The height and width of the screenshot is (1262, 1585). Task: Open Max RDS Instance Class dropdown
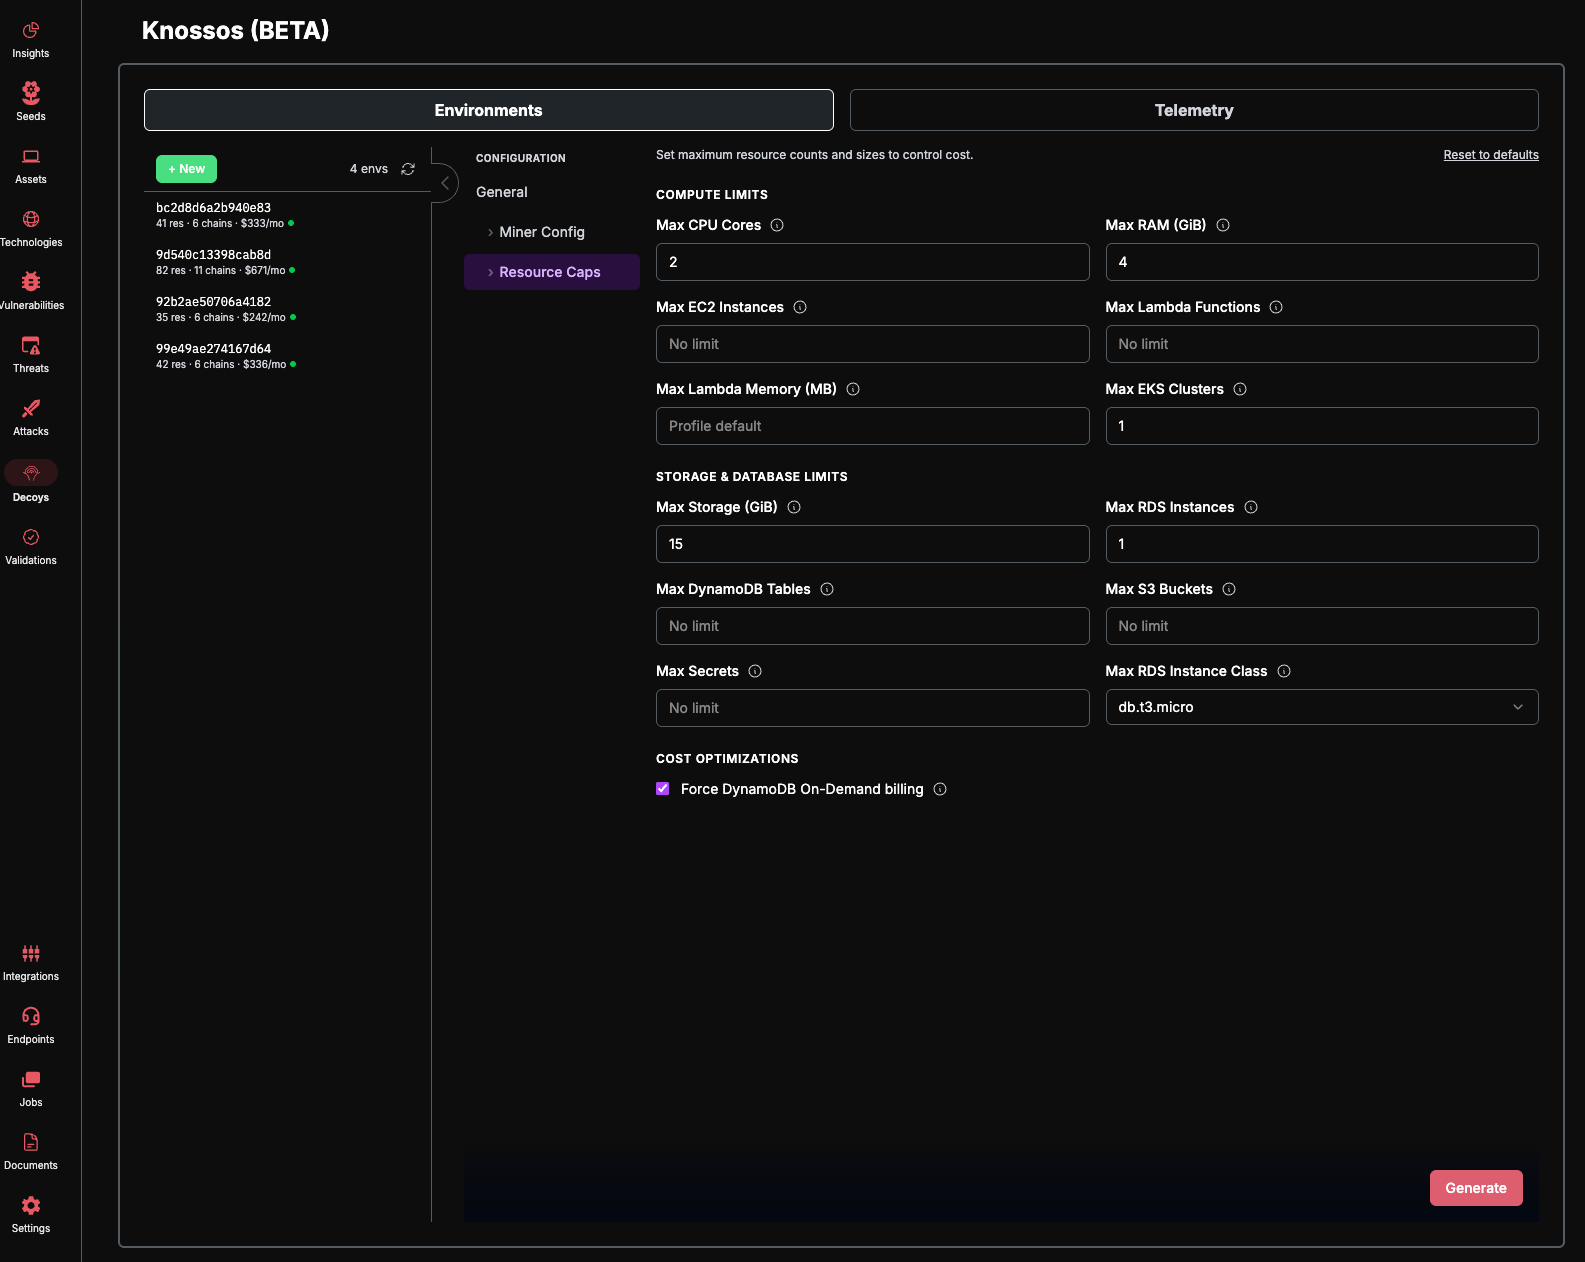tap(1322, 707)
